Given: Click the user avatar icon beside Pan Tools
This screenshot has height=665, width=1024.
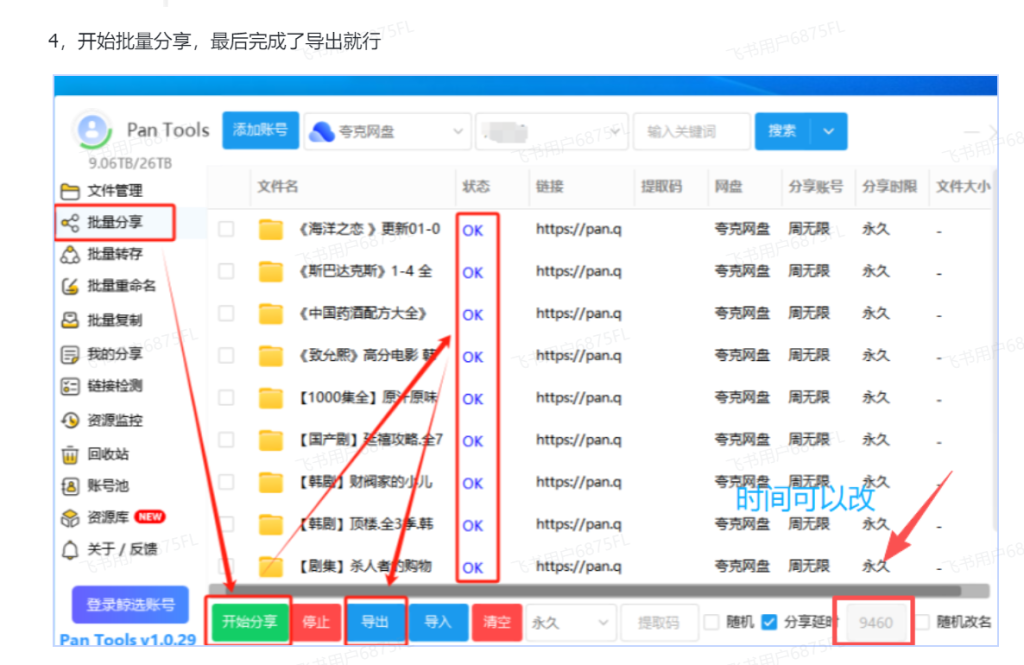Looking at the screenshot, I should [92, 130].
